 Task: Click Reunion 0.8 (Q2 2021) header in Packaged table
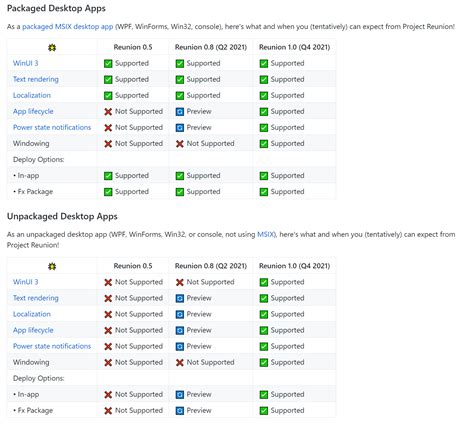211,47
